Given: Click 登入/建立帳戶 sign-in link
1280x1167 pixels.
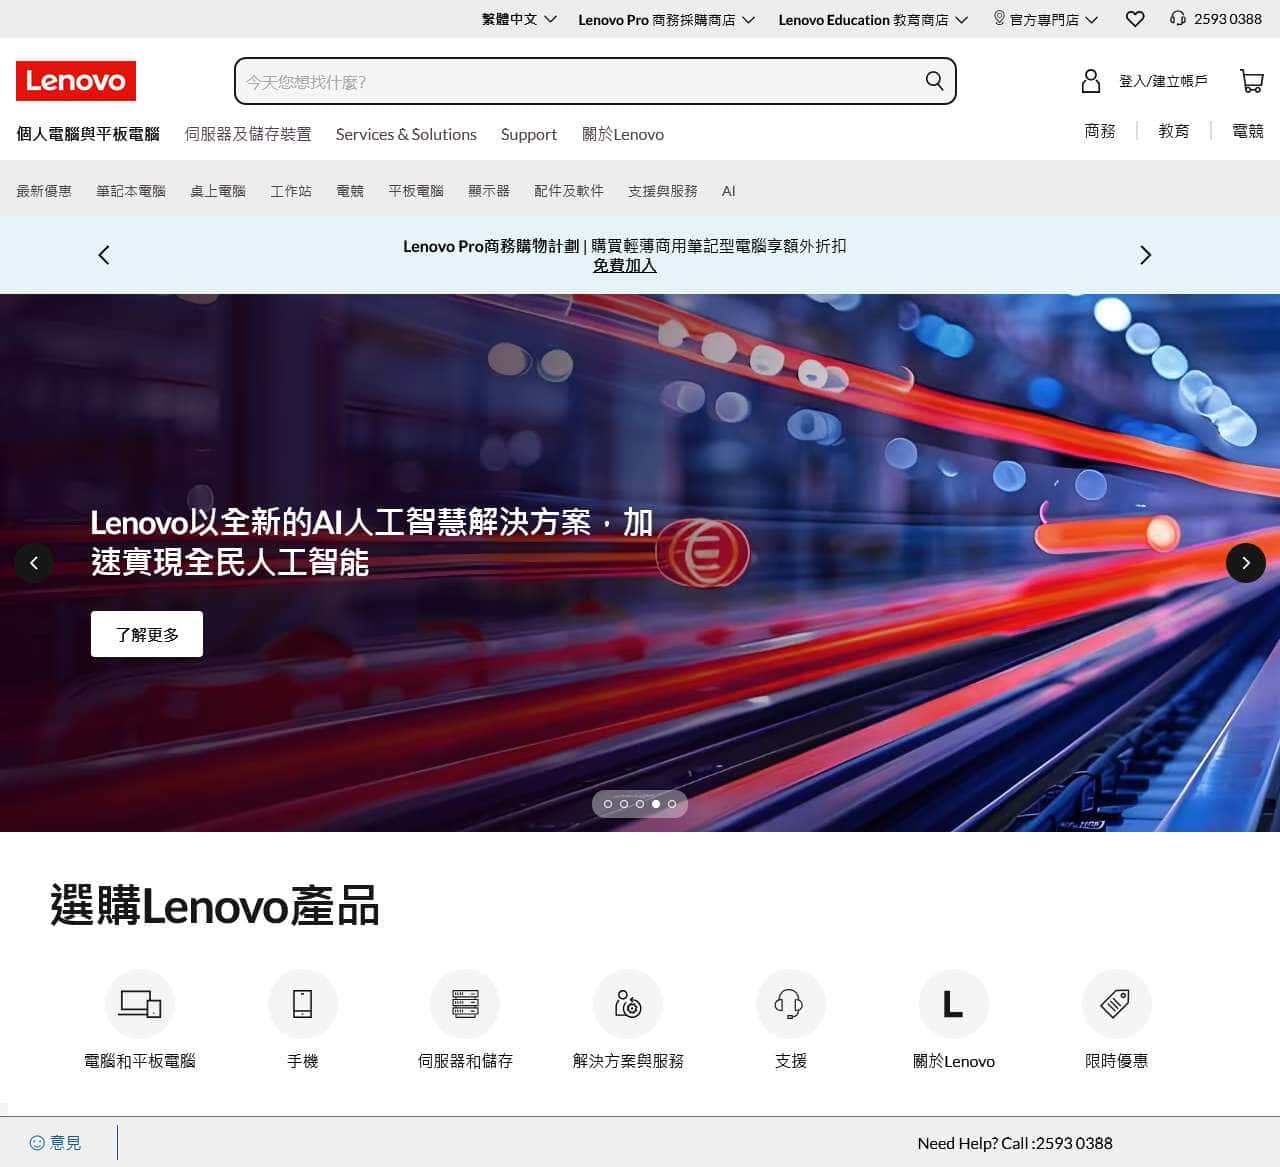Looking at the screenshot, I should tap(1163, 81).
